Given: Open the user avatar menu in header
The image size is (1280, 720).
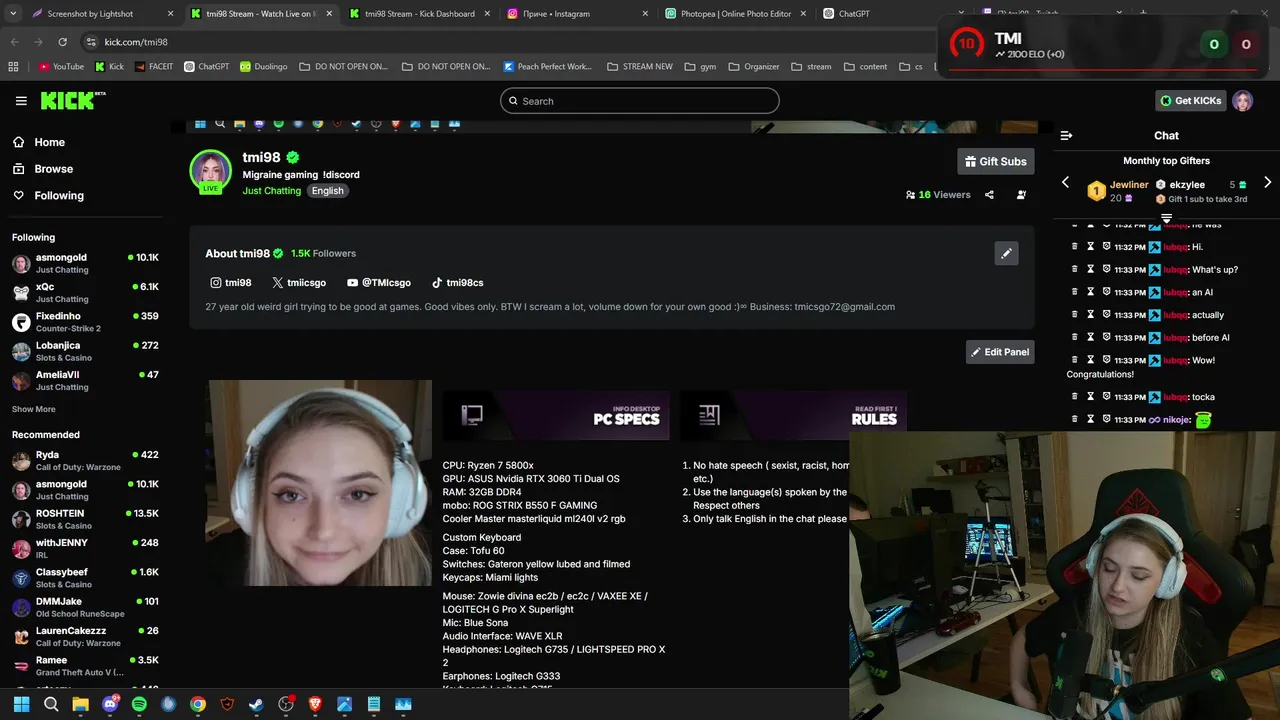Looking at the screenshot, I should pos(1242,101).
